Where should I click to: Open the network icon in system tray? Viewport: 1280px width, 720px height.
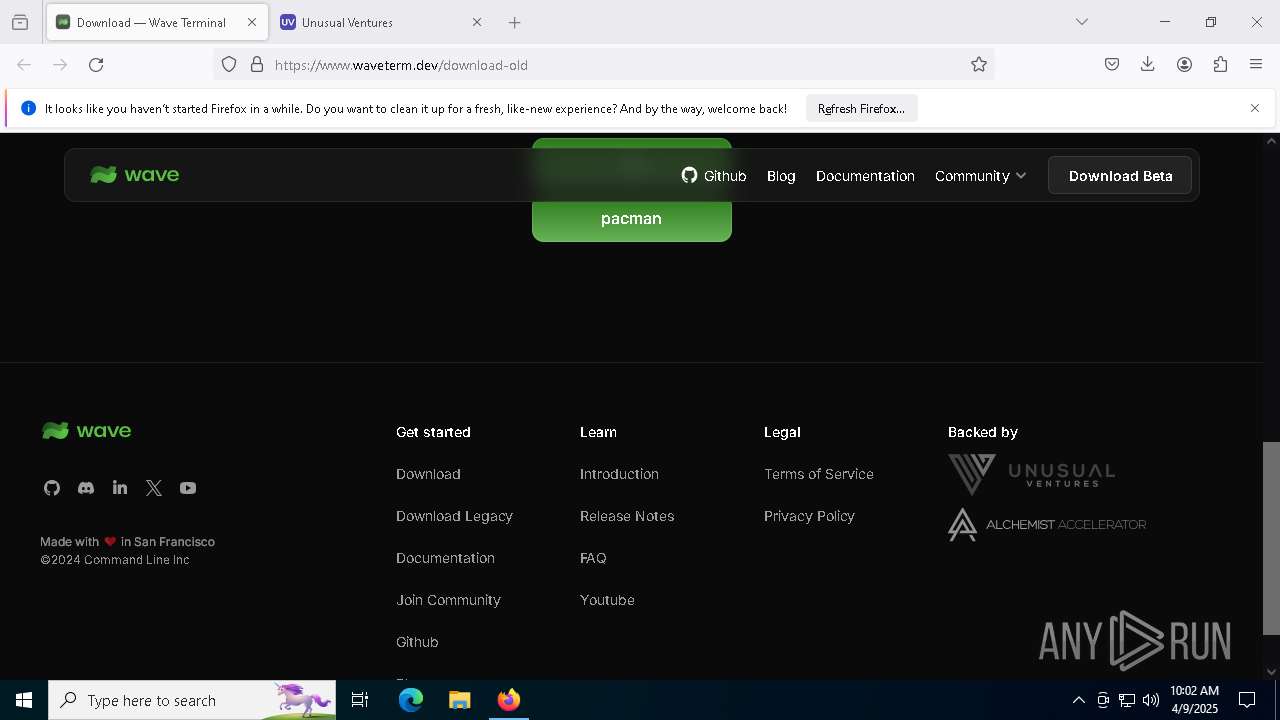(1127, 700)
